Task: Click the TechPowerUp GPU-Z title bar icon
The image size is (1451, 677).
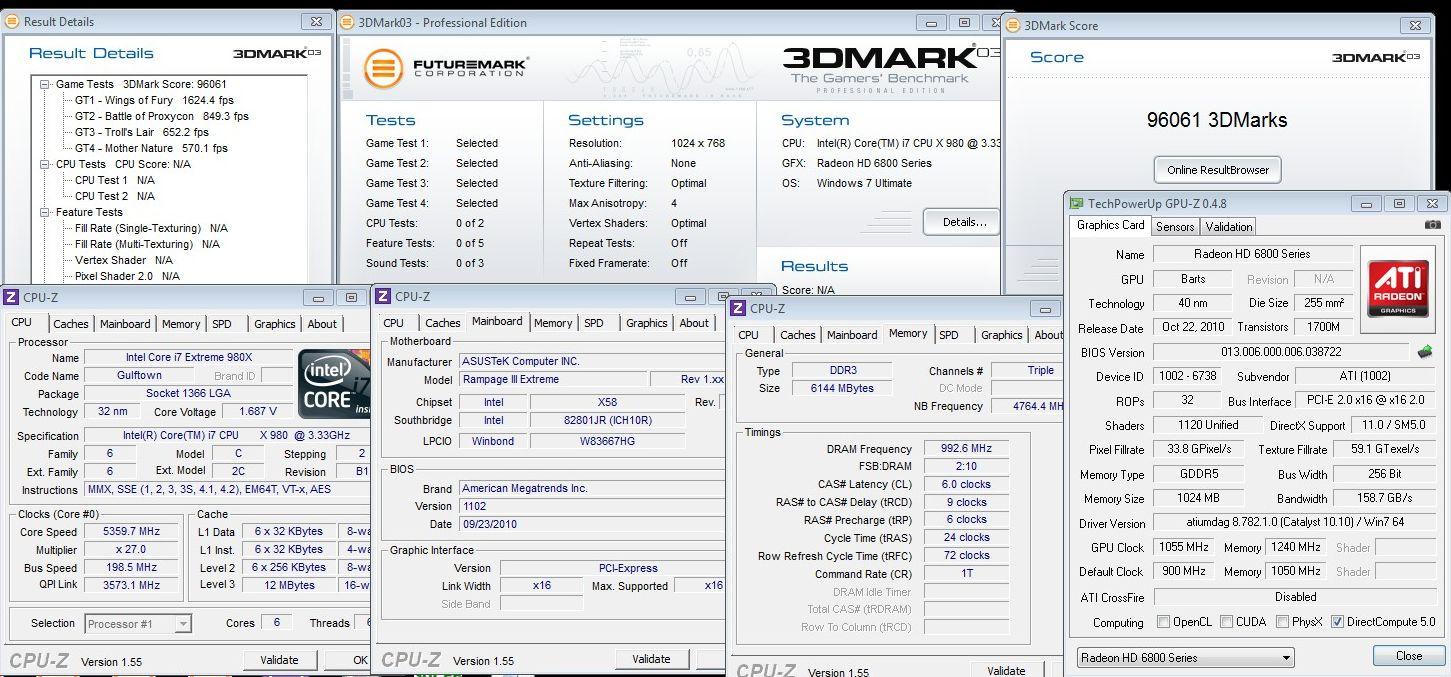Action: (1077, 203)
